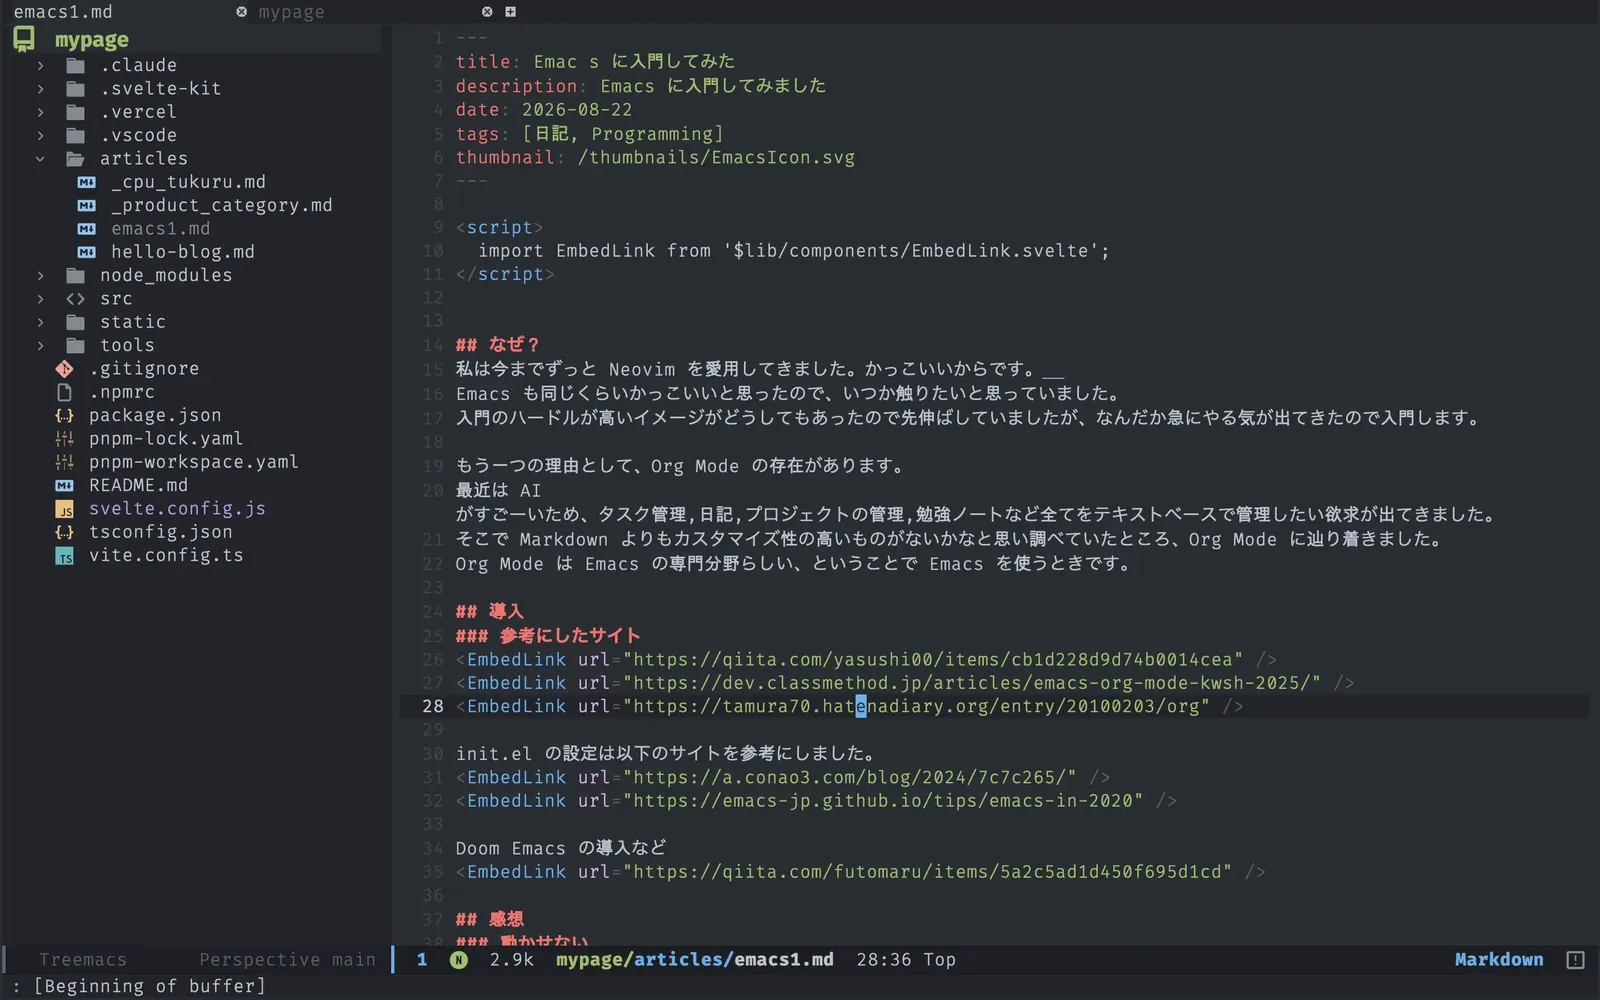
Task: Expand the tools folder chevron
Action: click(40, 345)
